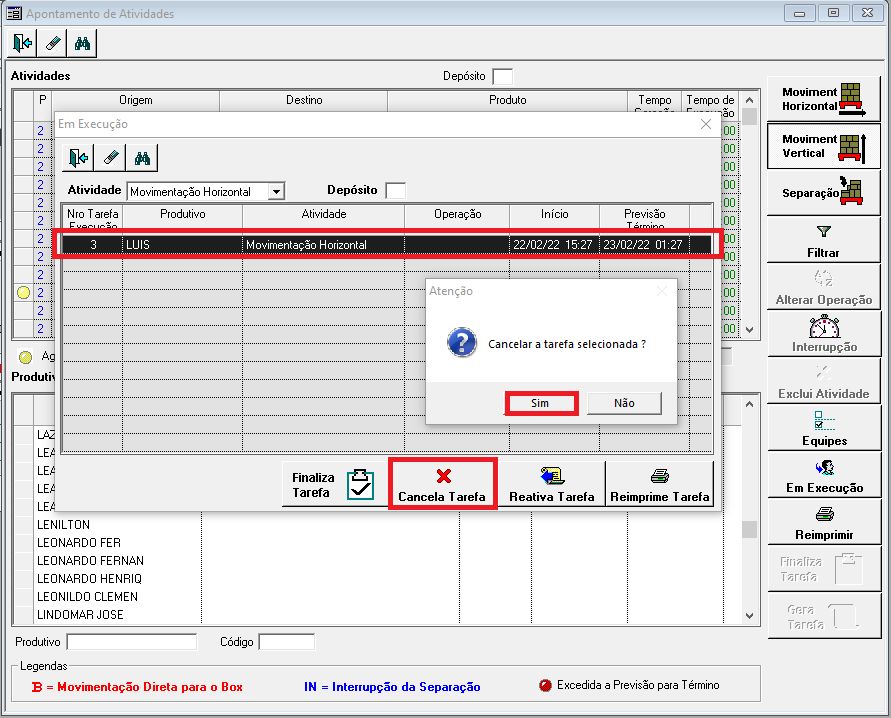Viewport: 891px width, 718px height.
Task: Select LEONARDO HENRIQ in the list
Action: (x=89, y=579)
